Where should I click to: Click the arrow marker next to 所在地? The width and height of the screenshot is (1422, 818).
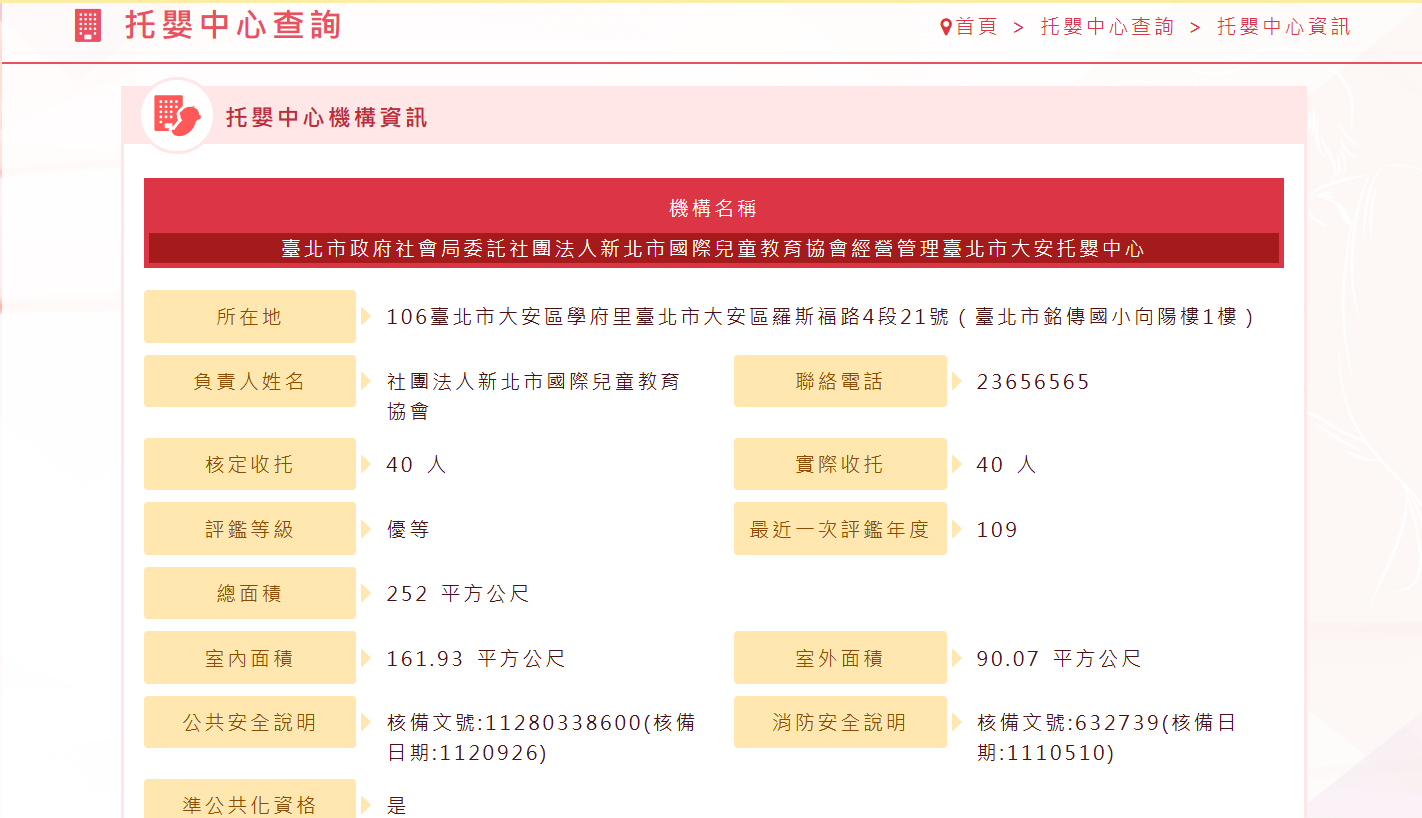tap(366, 317)
